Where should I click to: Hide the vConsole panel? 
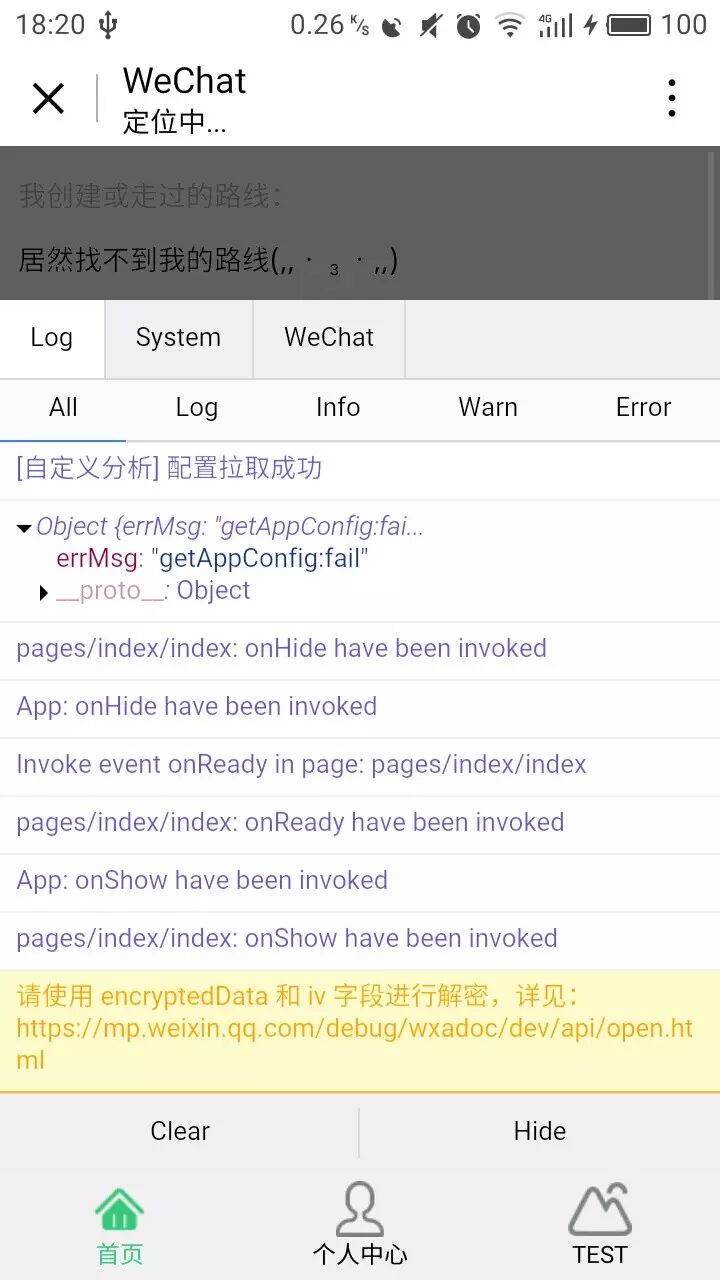[x=540, y=1131]
